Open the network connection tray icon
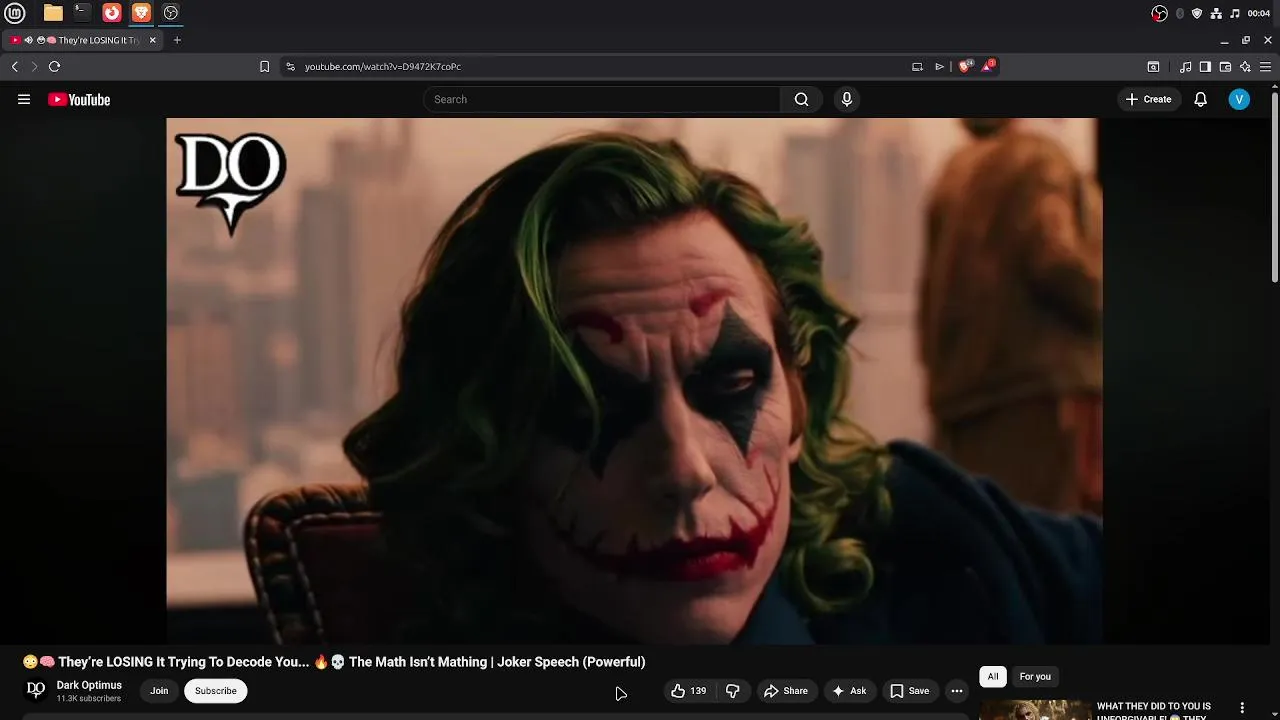The width and height of the screenshot is (1280, 720). (1216, 13)
